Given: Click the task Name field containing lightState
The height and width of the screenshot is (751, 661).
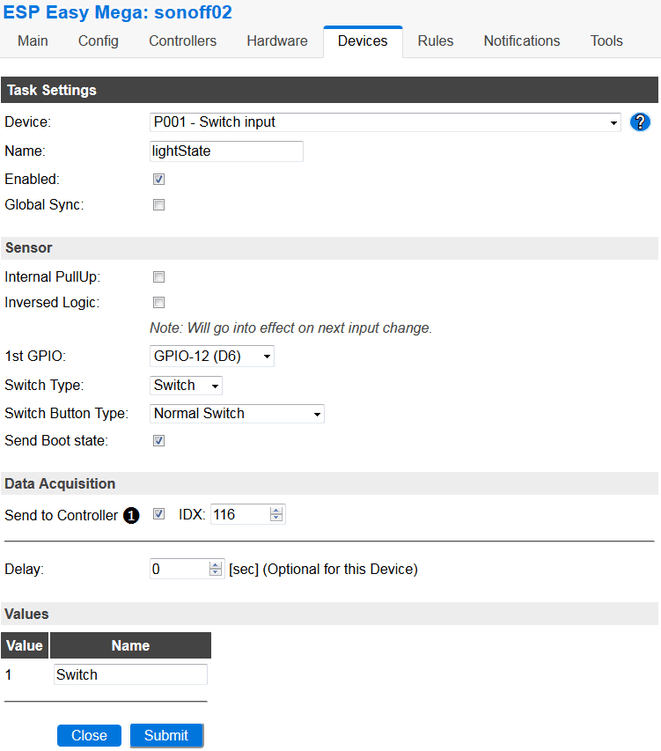Looking at the screenshot, I should [225, 151].
